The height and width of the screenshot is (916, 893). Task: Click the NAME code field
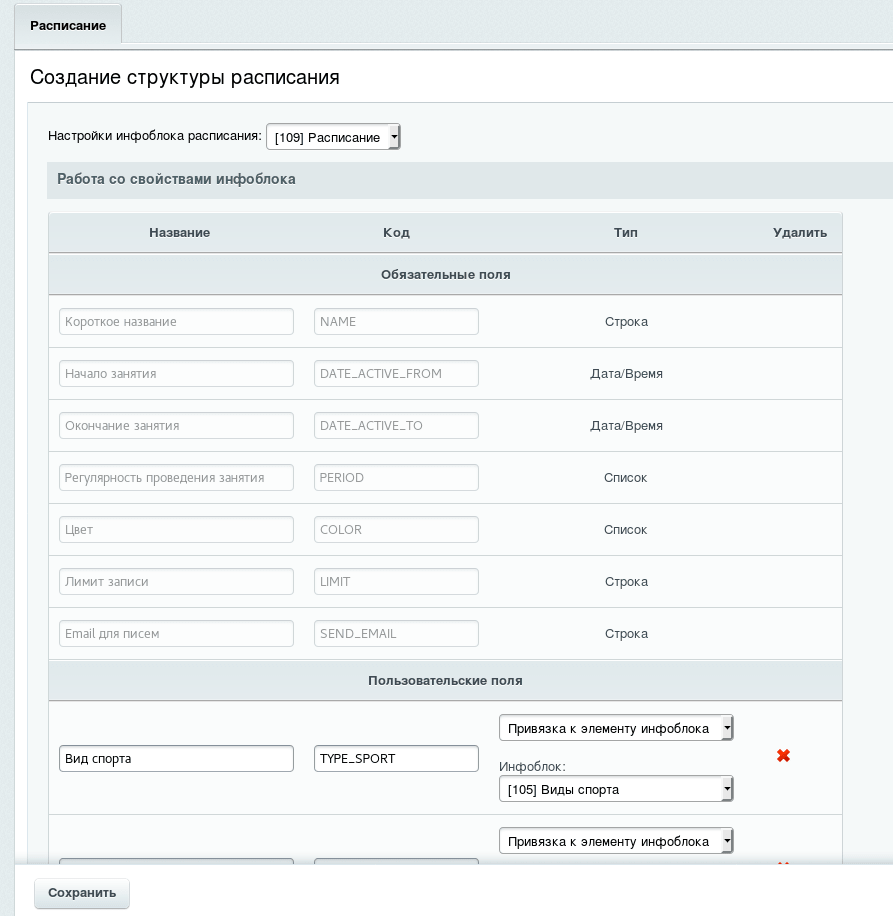pyautogui.click(x=396, y=321)
